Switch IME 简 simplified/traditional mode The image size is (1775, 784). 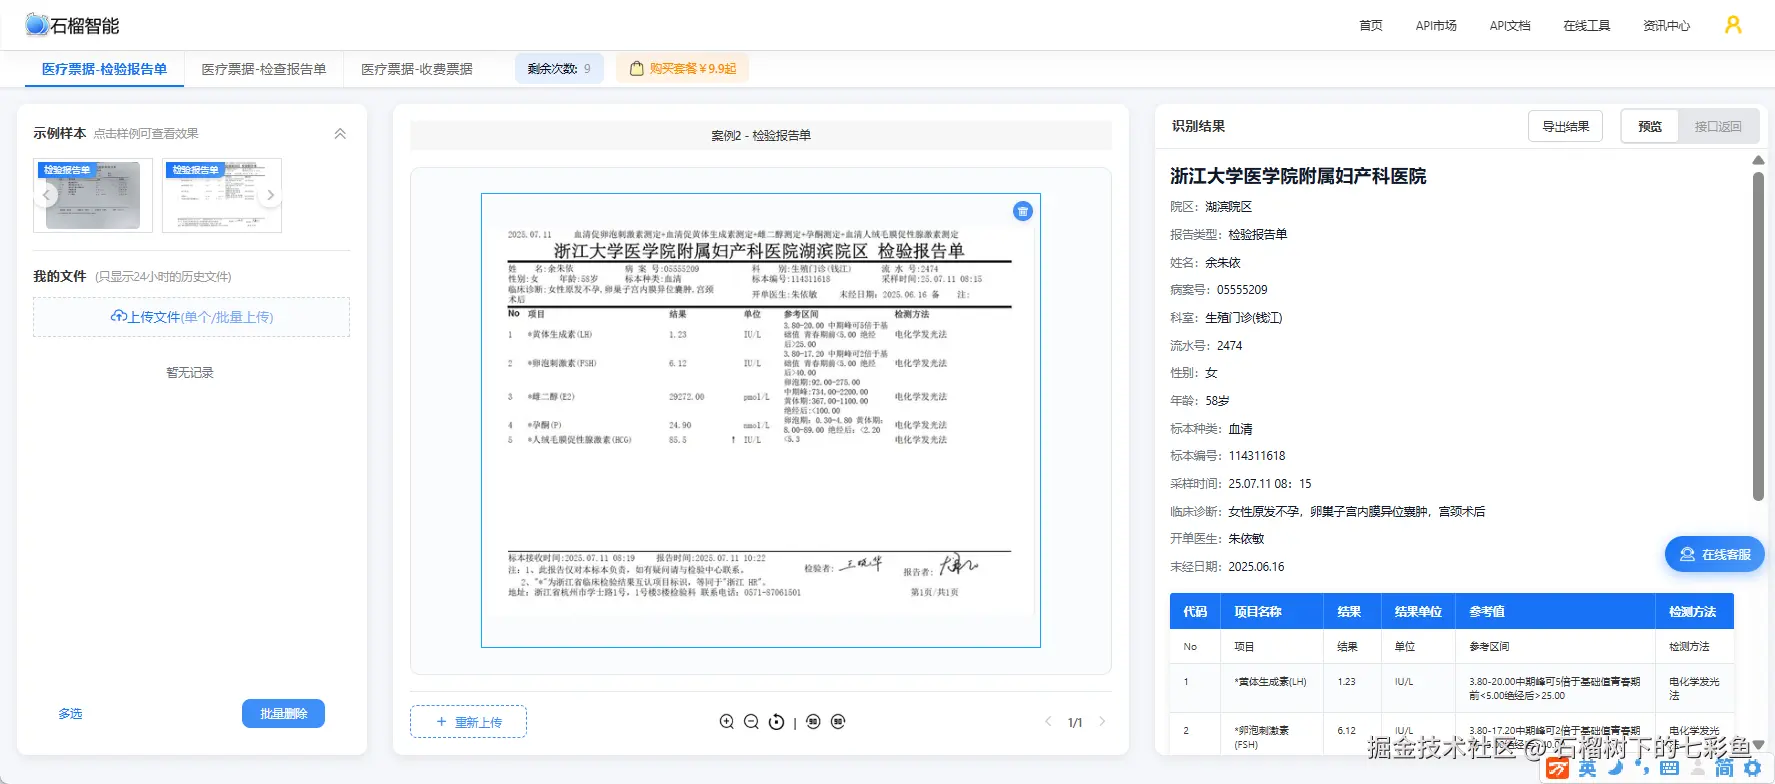[1724, 768]
